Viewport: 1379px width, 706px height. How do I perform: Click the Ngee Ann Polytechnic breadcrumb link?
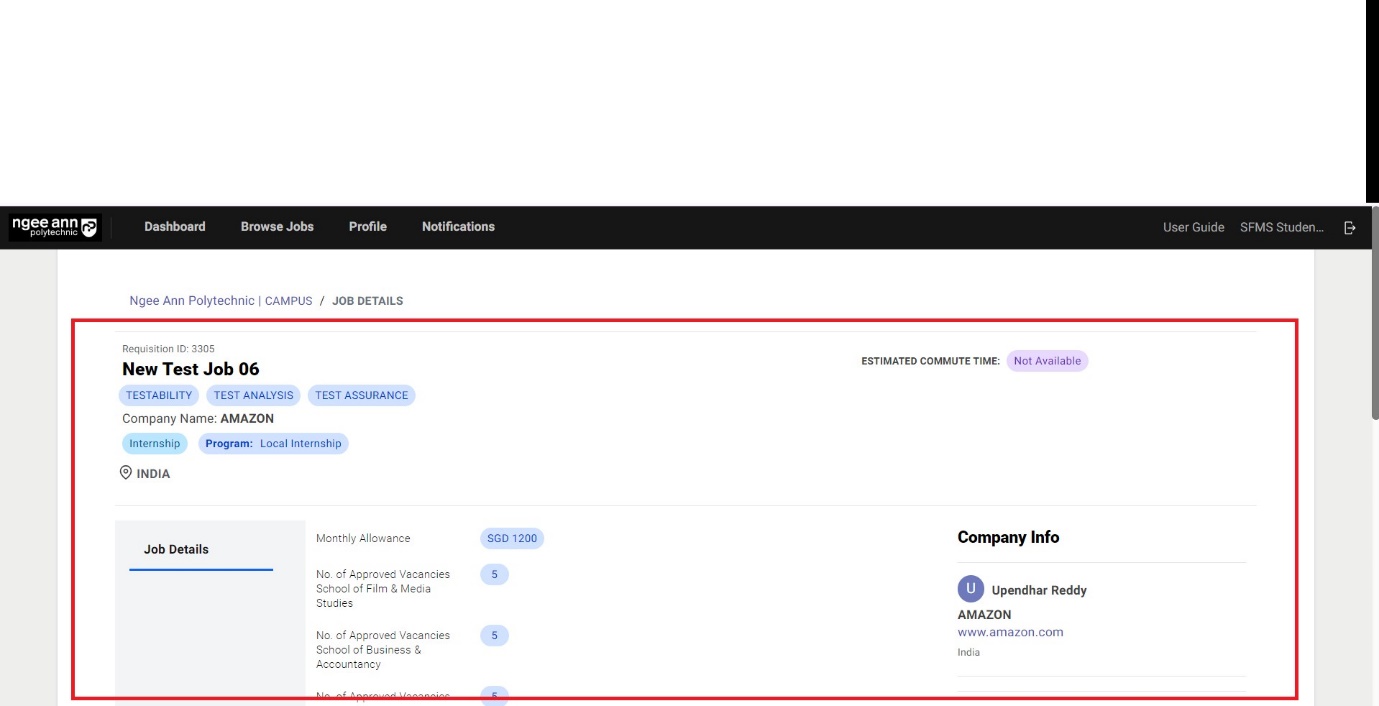point(192,301)
